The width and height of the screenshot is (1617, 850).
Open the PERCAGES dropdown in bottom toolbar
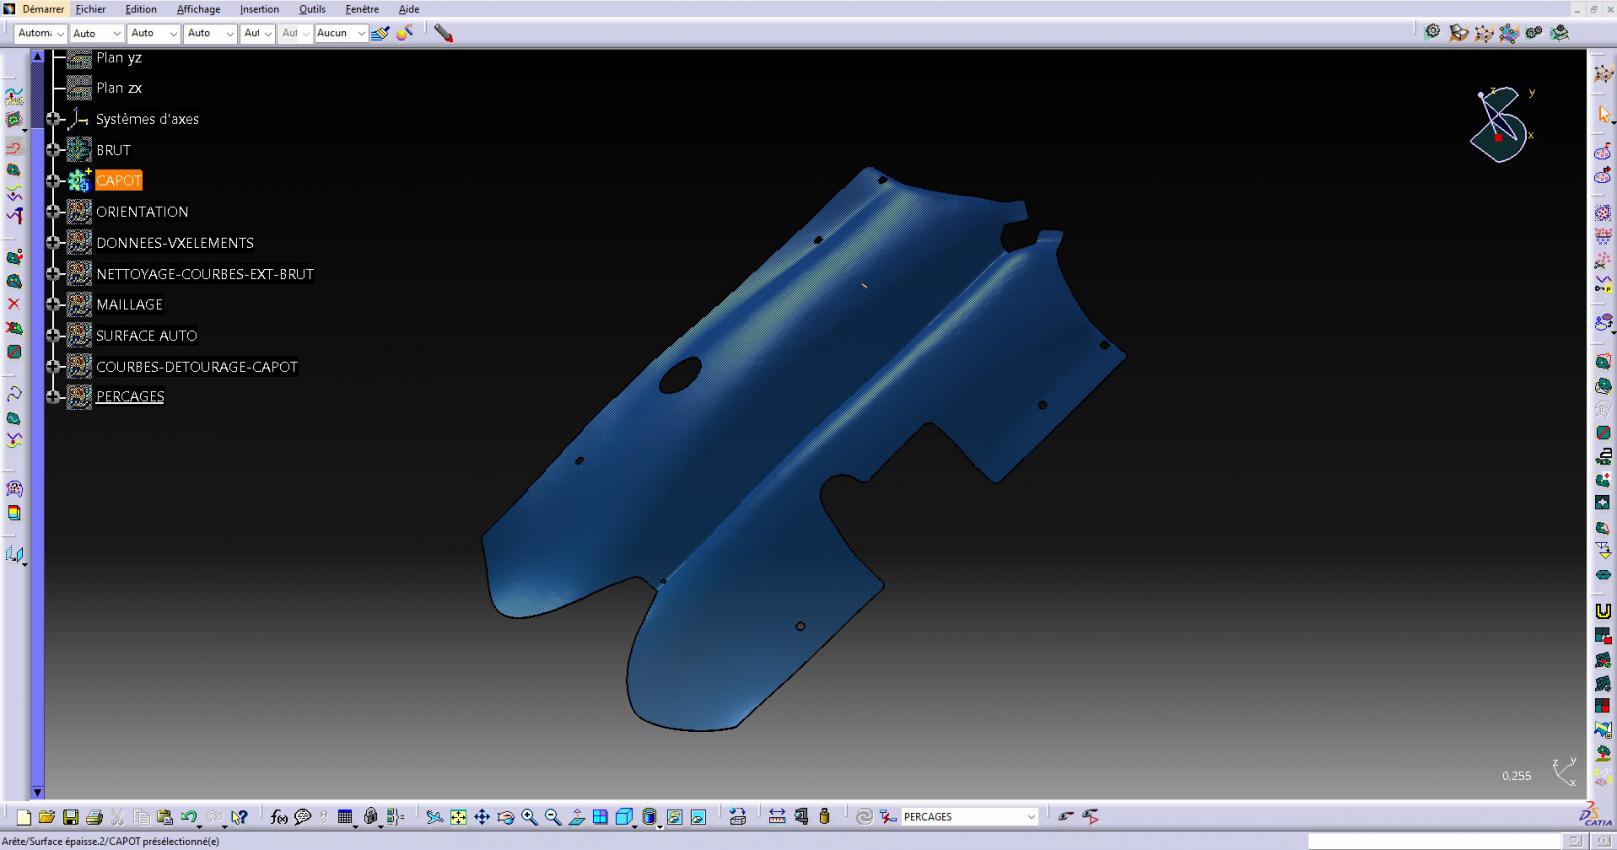pyautogui.click(x=1031, y=817)
